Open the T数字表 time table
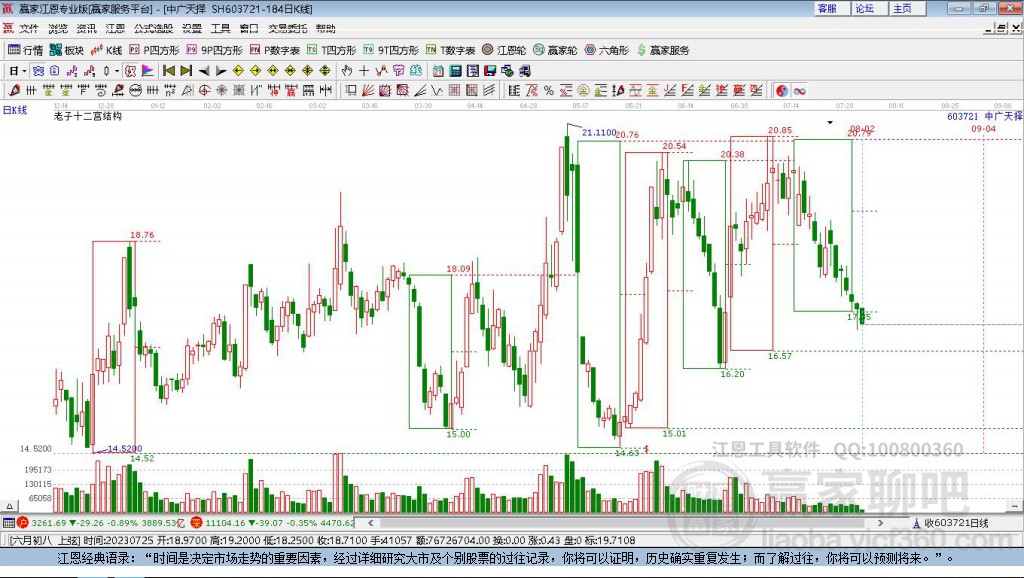The image size is (1024, 578). click(x=450, y=50)
